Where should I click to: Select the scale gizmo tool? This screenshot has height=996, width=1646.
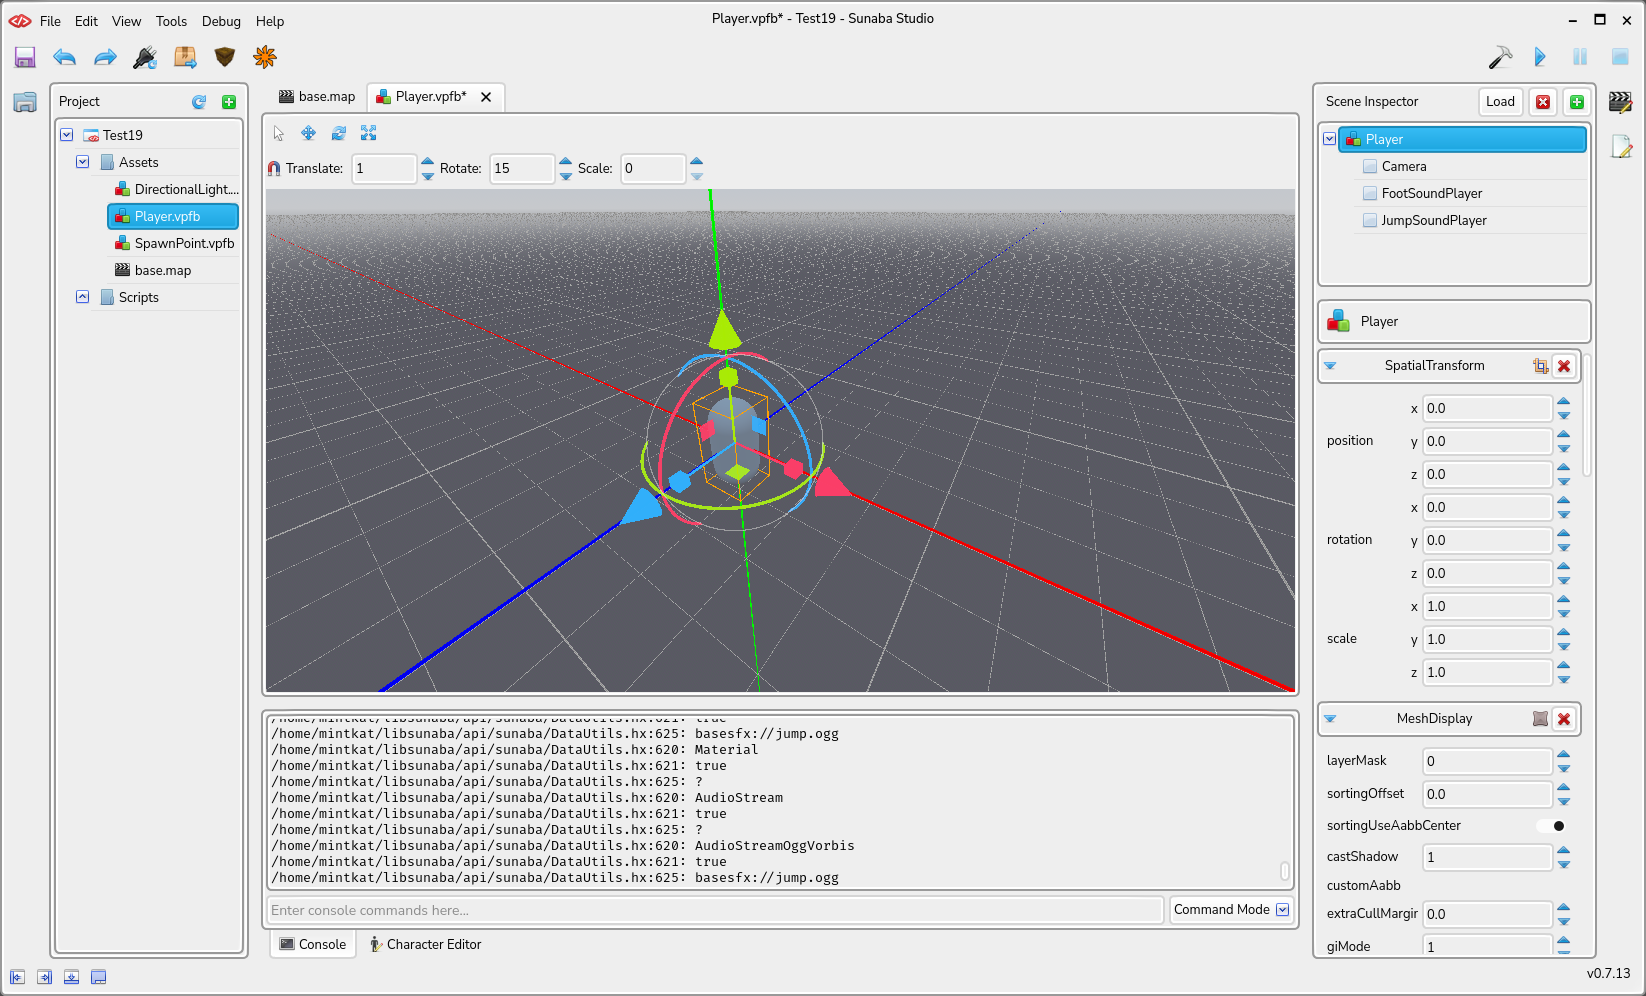pyautogui.click(x=368, y=133)
